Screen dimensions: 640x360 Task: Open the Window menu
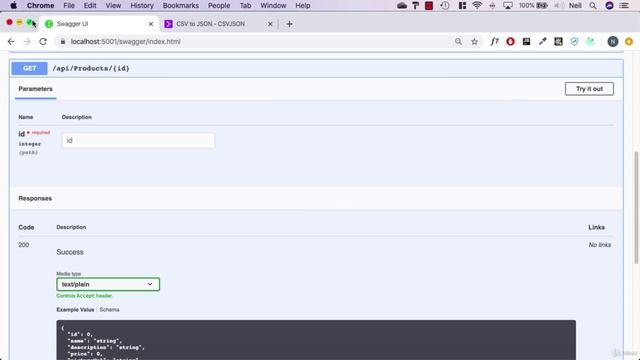tap(273, 6)
